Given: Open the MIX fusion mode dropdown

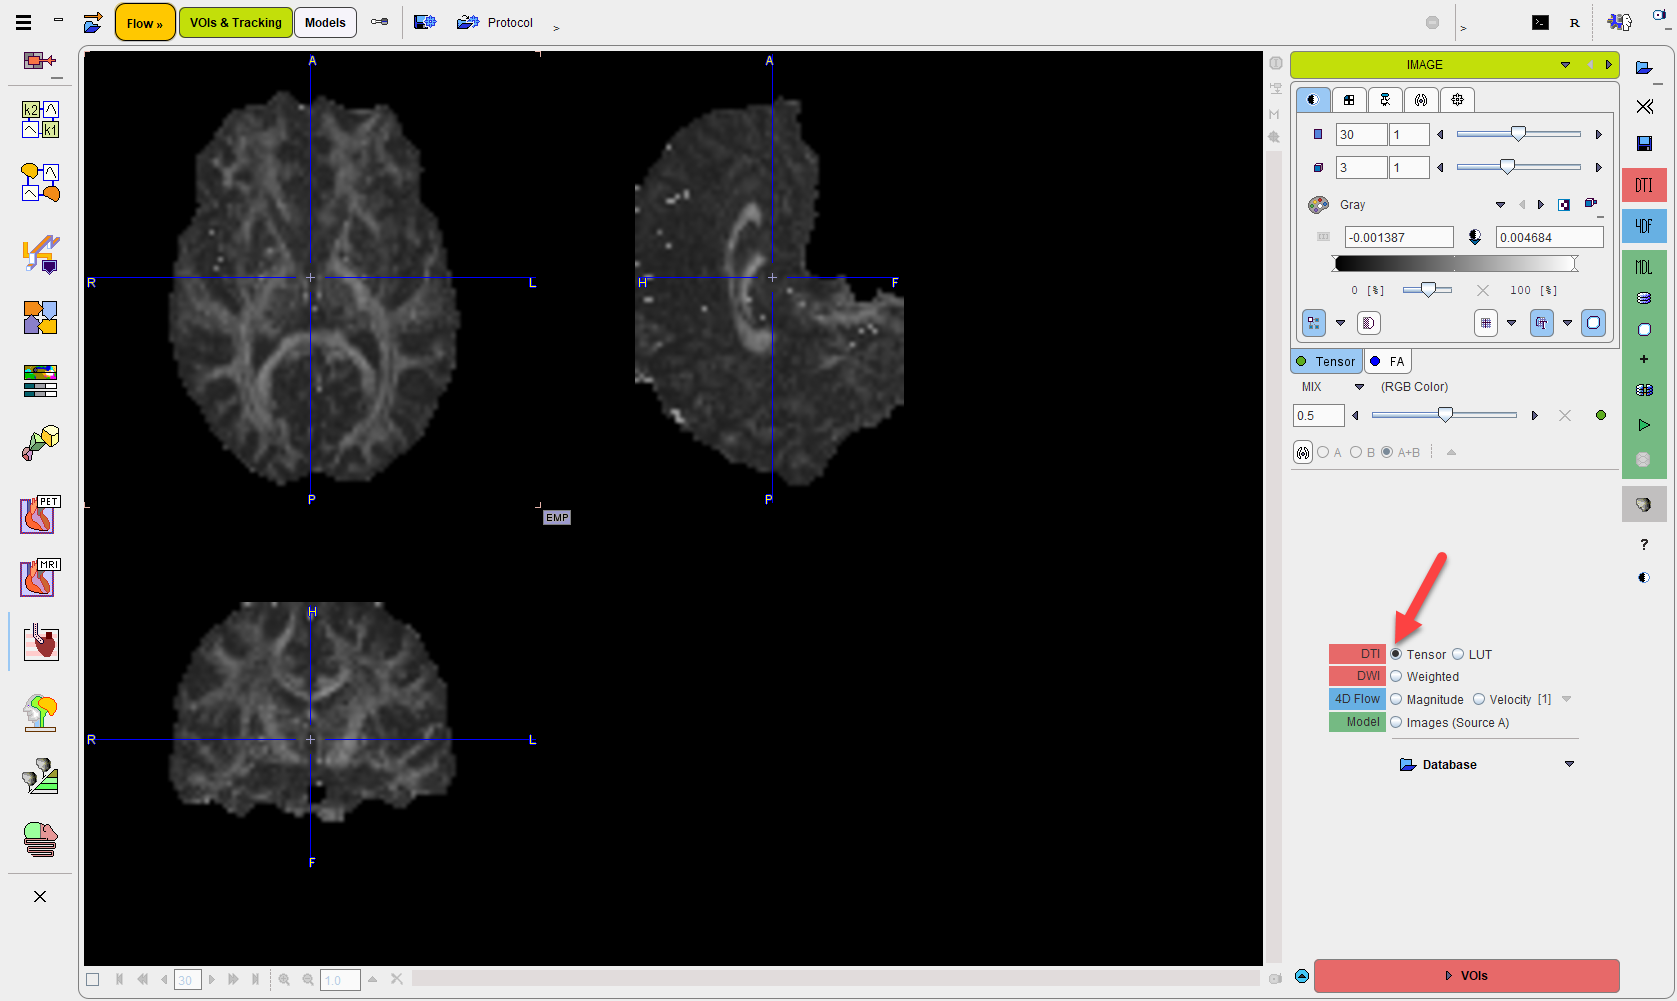Looking at the screenshot, I should (1359, 387).
